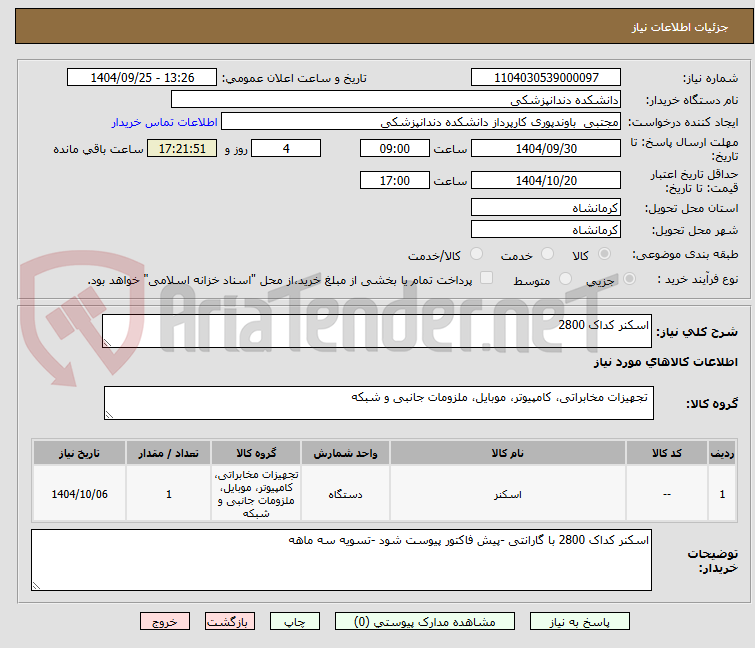755x648 pixels.
Task: Click the نام کالا column header
Action: pos(508,453)
